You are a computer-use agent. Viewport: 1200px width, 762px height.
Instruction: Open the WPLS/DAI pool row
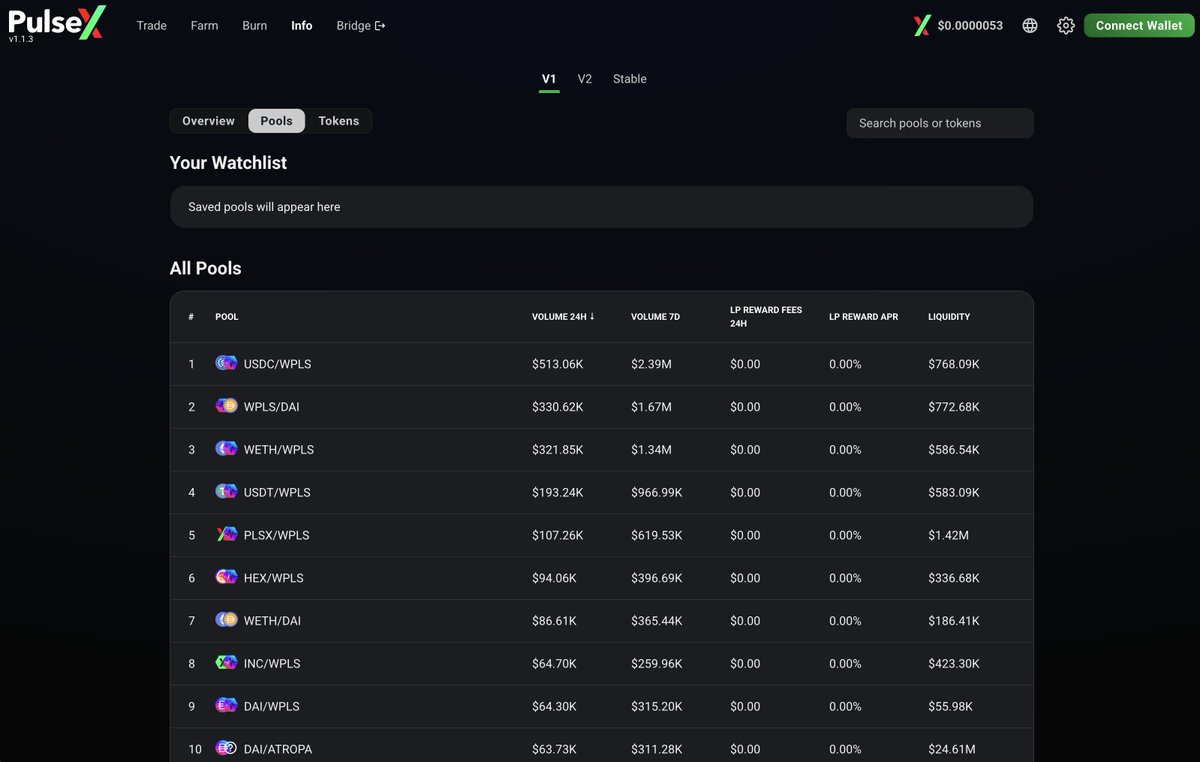click(x=601, y=407)
